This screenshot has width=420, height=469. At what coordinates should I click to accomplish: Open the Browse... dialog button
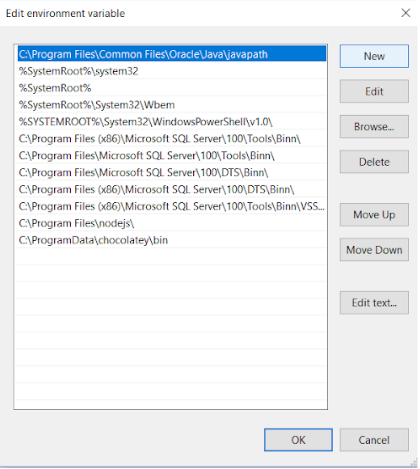point(374,127)
